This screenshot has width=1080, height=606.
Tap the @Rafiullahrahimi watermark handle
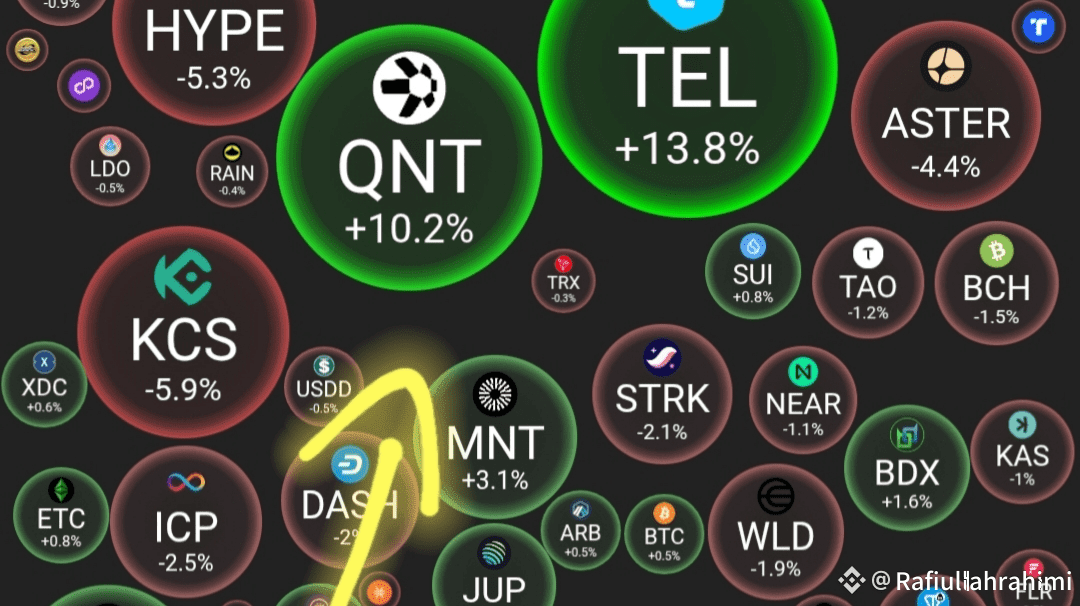click(x=971, y=581)
